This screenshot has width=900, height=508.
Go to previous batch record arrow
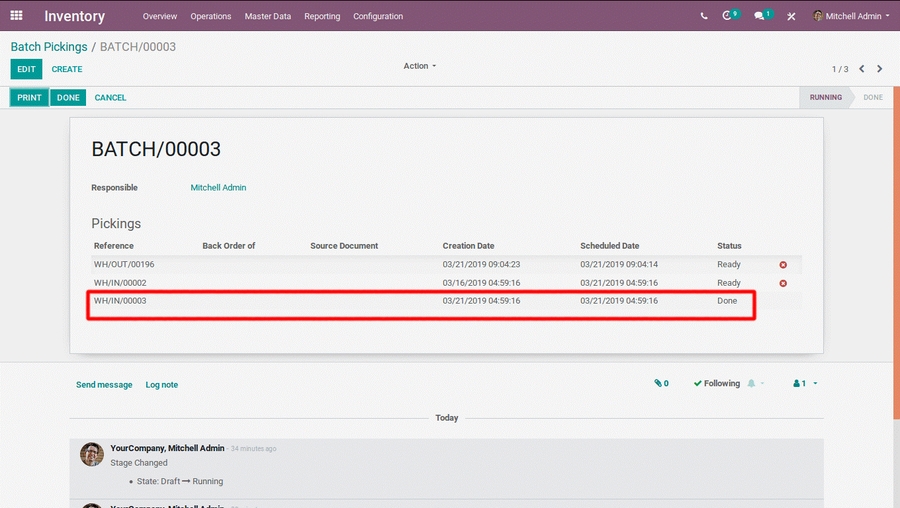[862, 69]
